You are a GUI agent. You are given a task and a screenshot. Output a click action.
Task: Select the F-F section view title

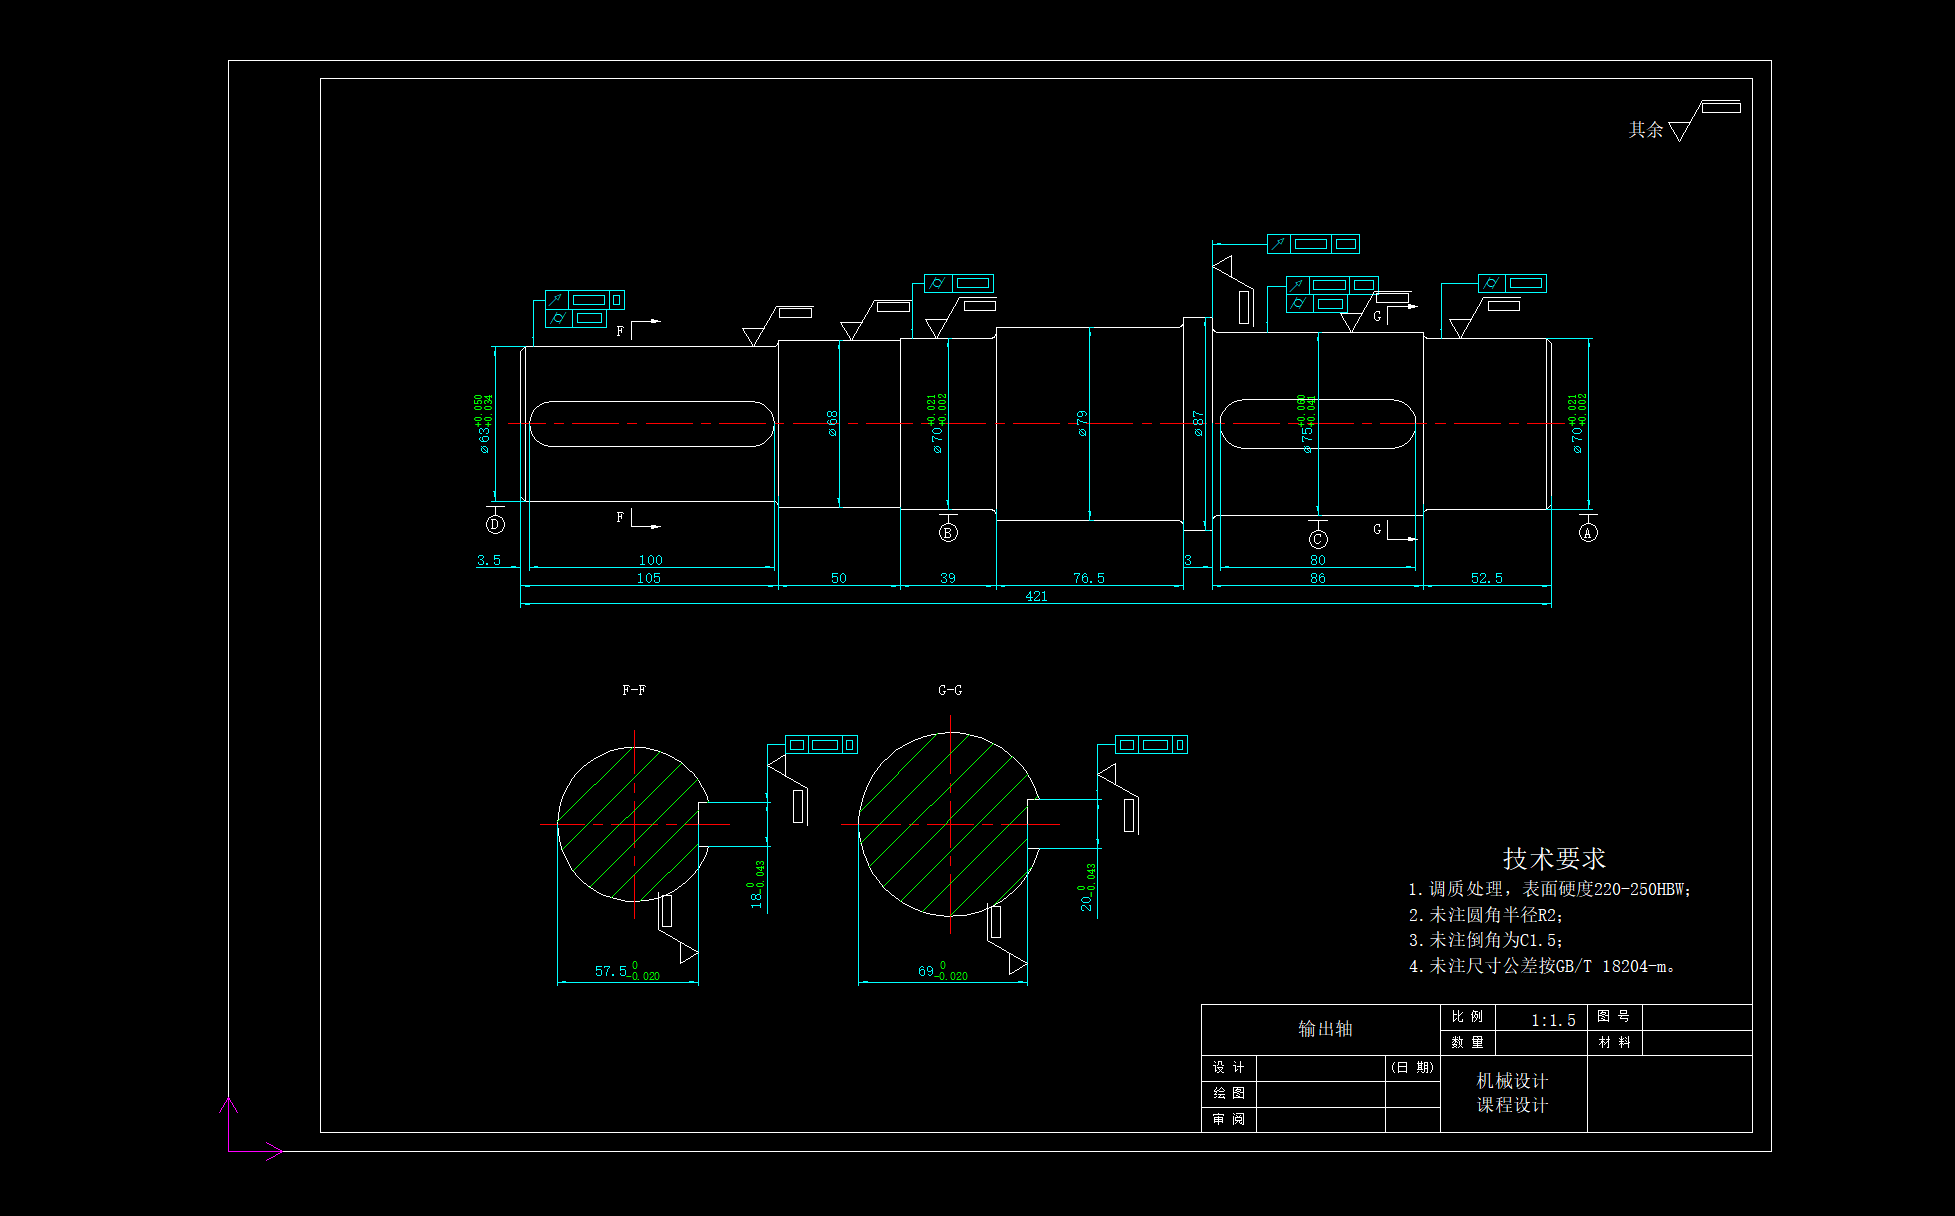(x=633, y=690)
